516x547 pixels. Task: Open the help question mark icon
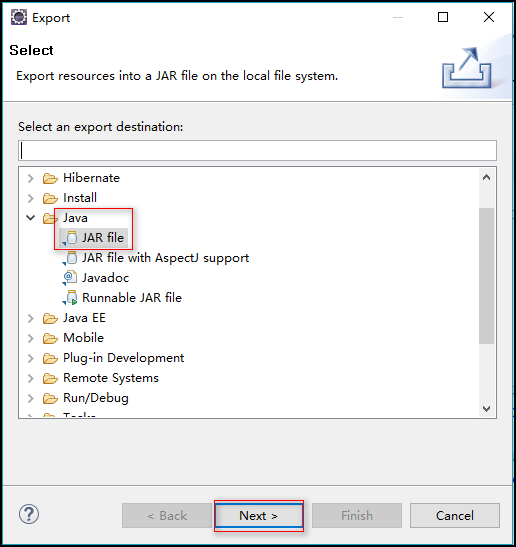pyautogui.click(x=29, y=514)
